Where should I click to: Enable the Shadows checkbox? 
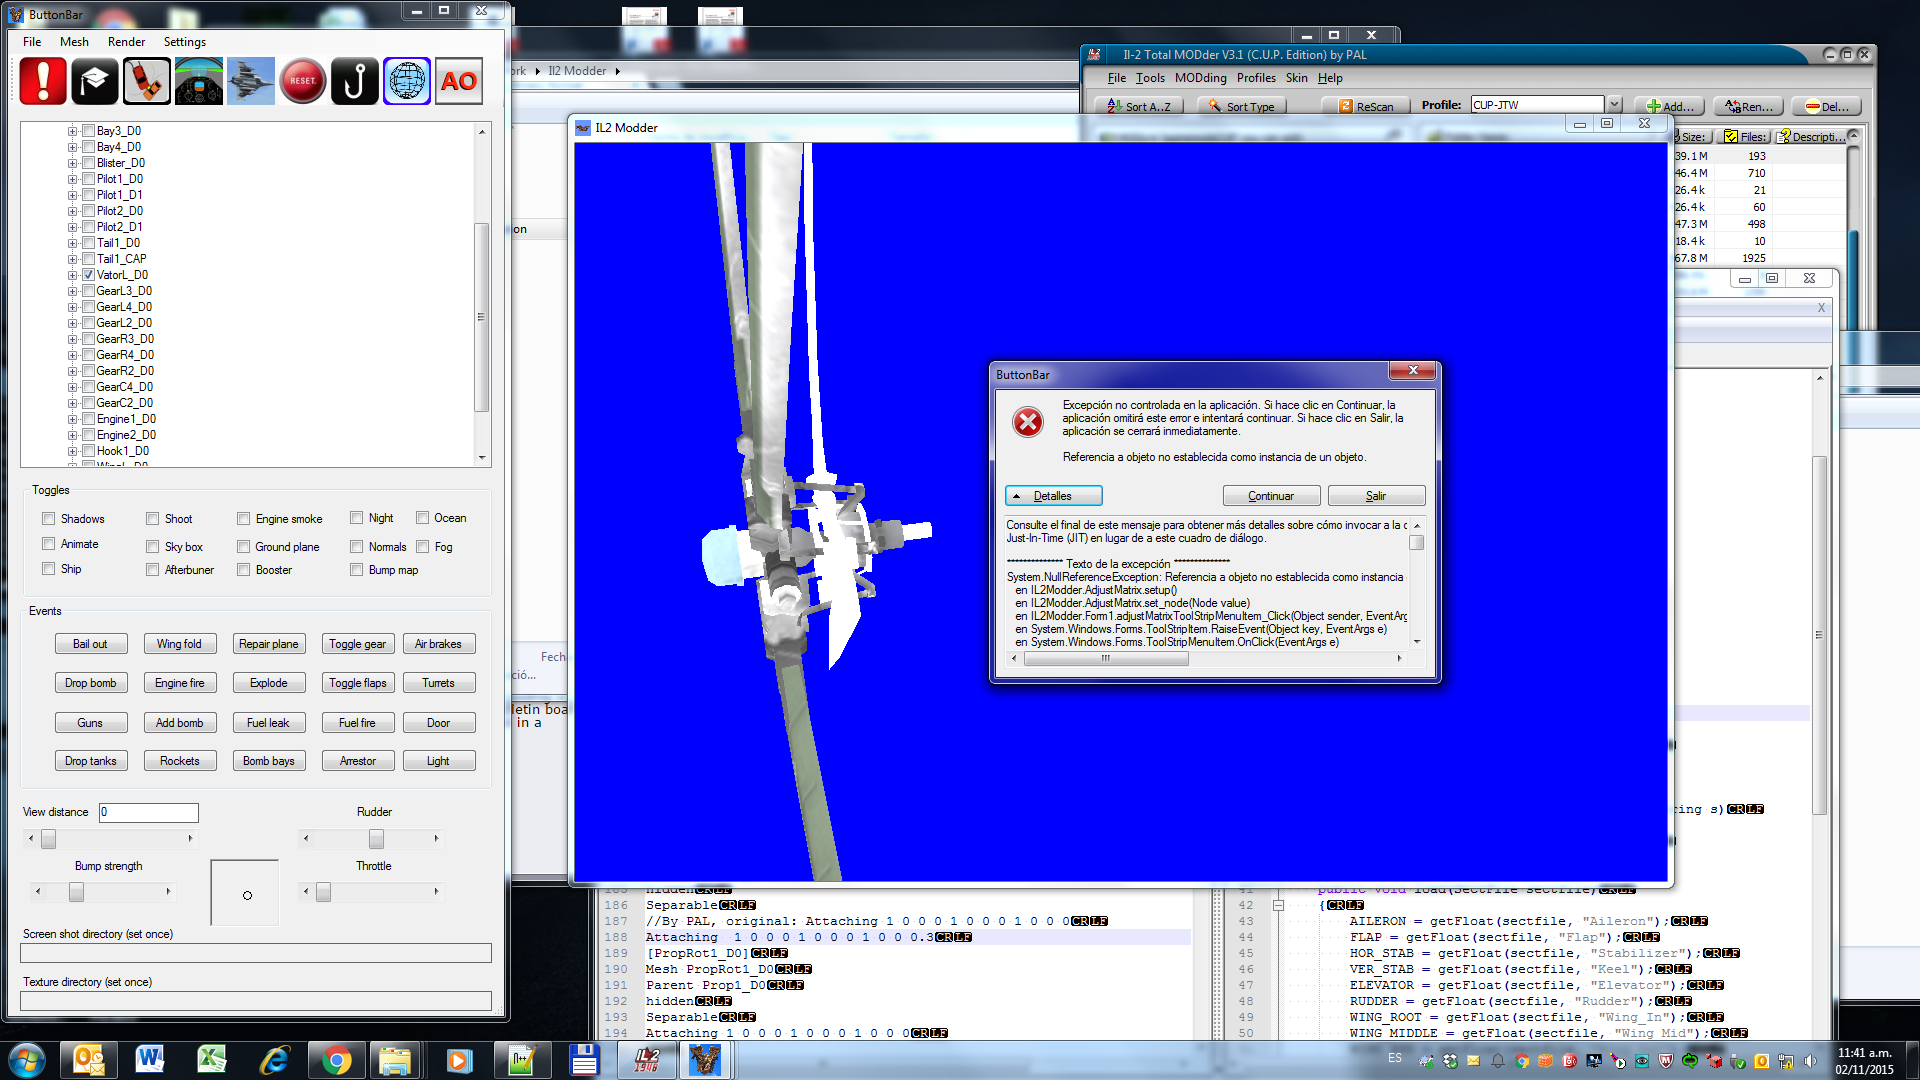(x=49, y=519)
